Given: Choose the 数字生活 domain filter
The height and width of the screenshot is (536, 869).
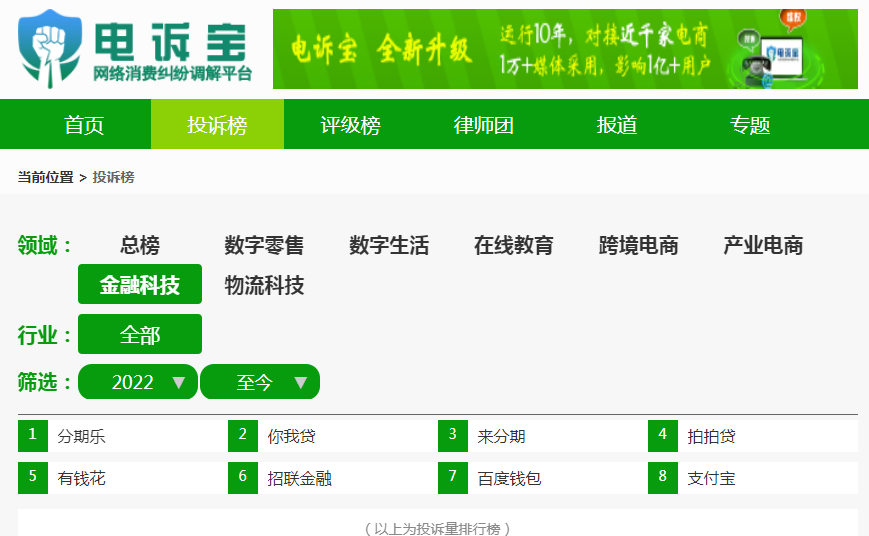Looking at the screenshot, I should [389, 245].
